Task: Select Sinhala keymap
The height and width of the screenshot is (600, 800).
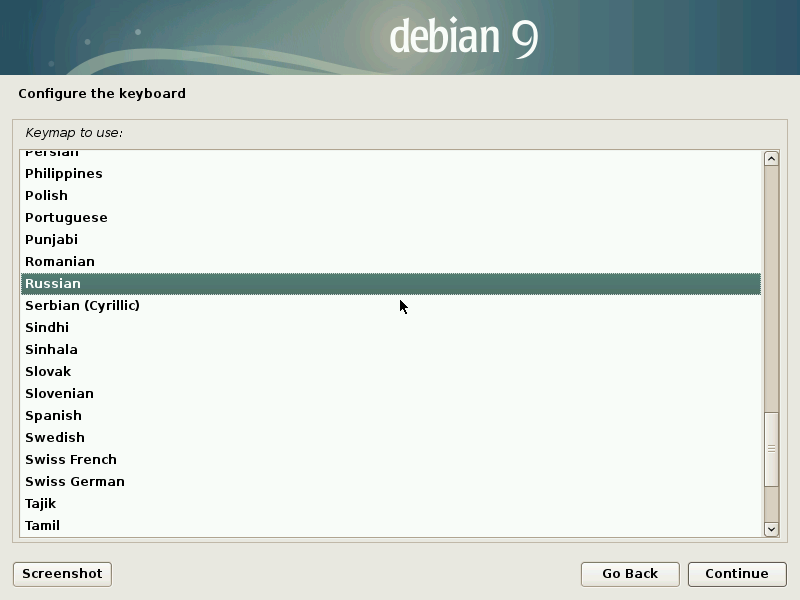Action: point(391,349)
